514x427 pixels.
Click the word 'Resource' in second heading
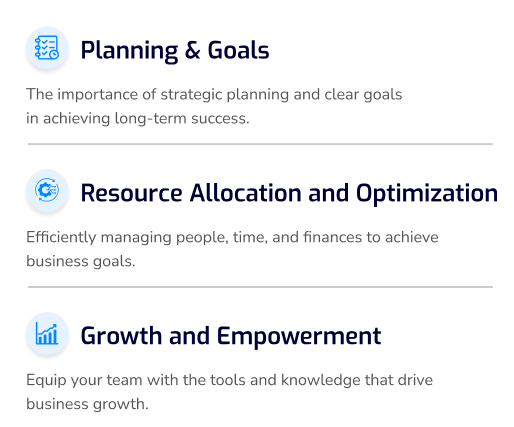click(131, 193)
